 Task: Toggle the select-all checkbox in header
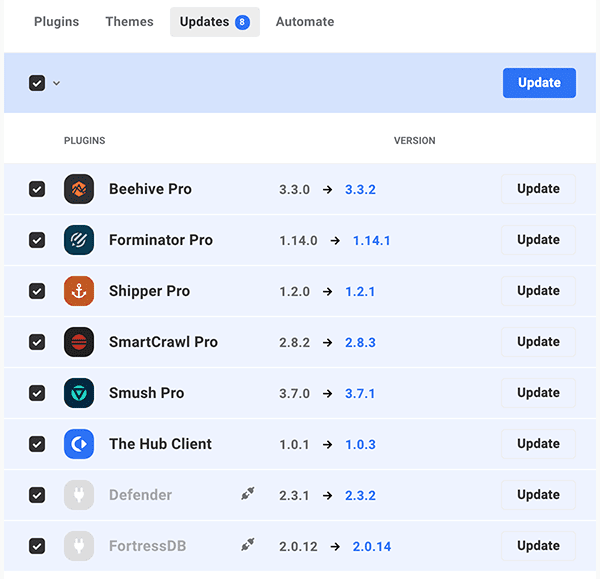[x=37, y=83]
